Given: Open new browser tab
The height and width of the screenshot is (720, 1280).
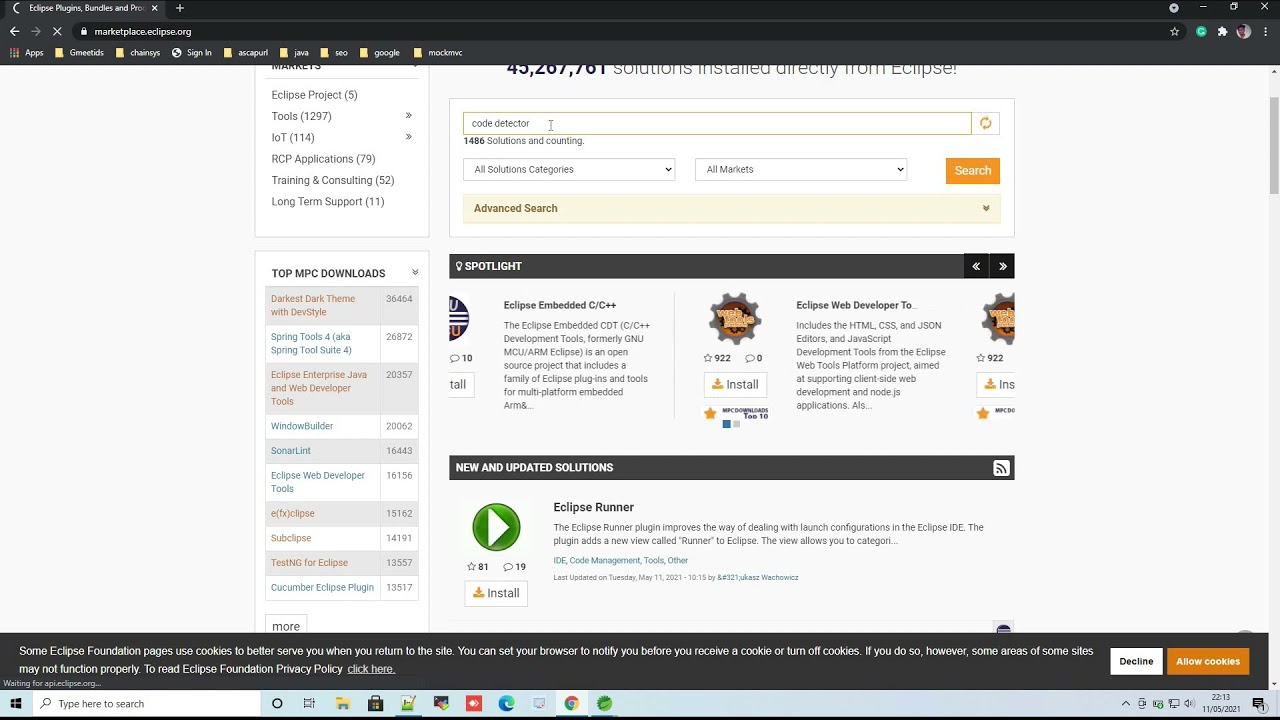Looking at the screenshot, I should tap(180, 8).
